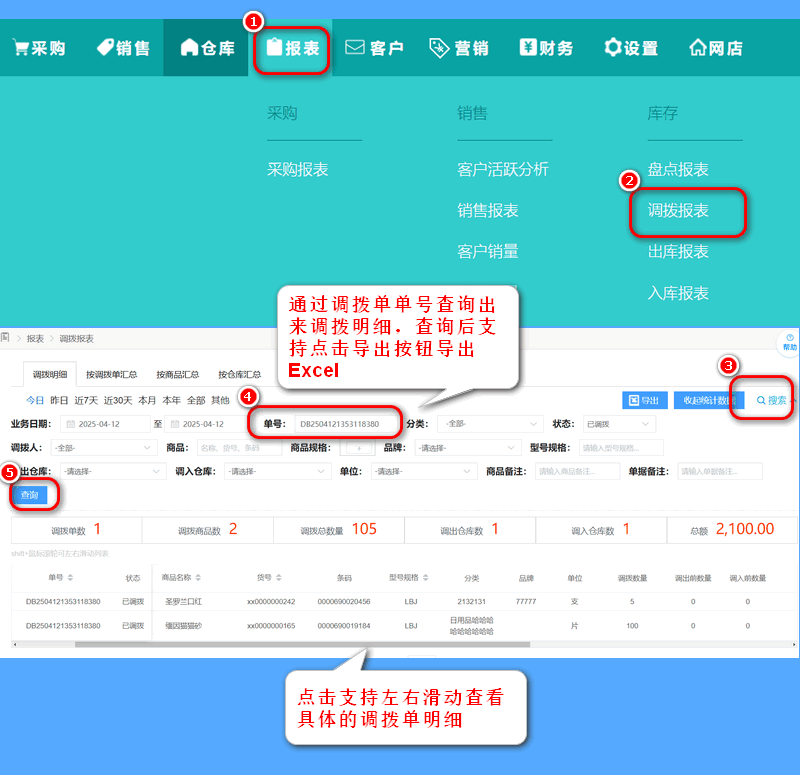The width and height of the screenshot is (800, 775).
Task: Open the 营销 top menu
Action: point(459,48)
